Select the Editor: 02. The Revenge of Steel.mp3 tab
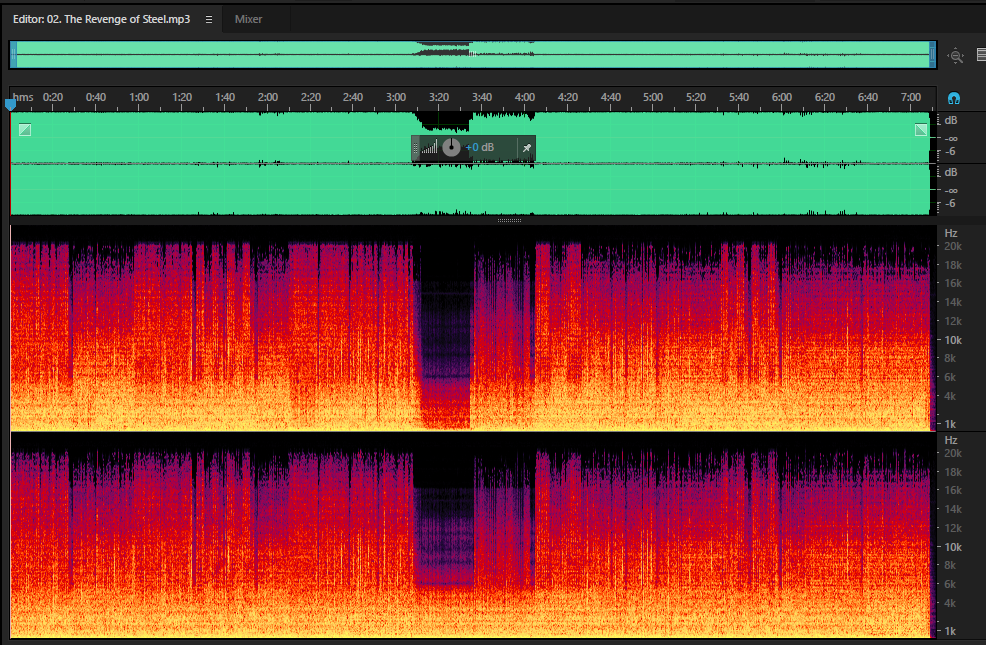The height and width of the screenshot is (645, 986). tap(101, 19)
